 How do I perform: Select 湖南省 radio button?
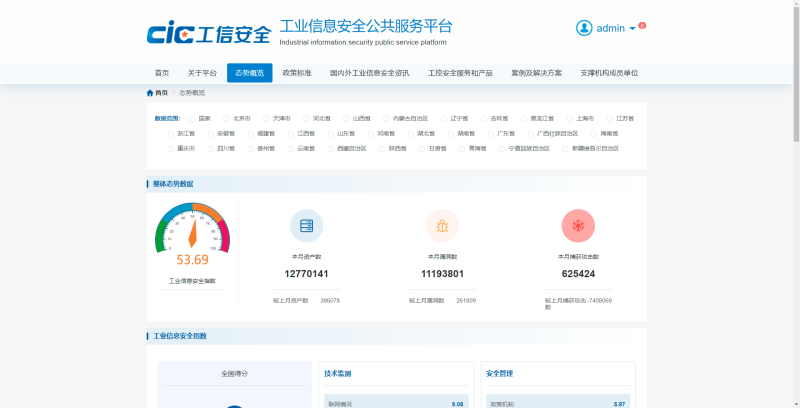click(450, 134)
